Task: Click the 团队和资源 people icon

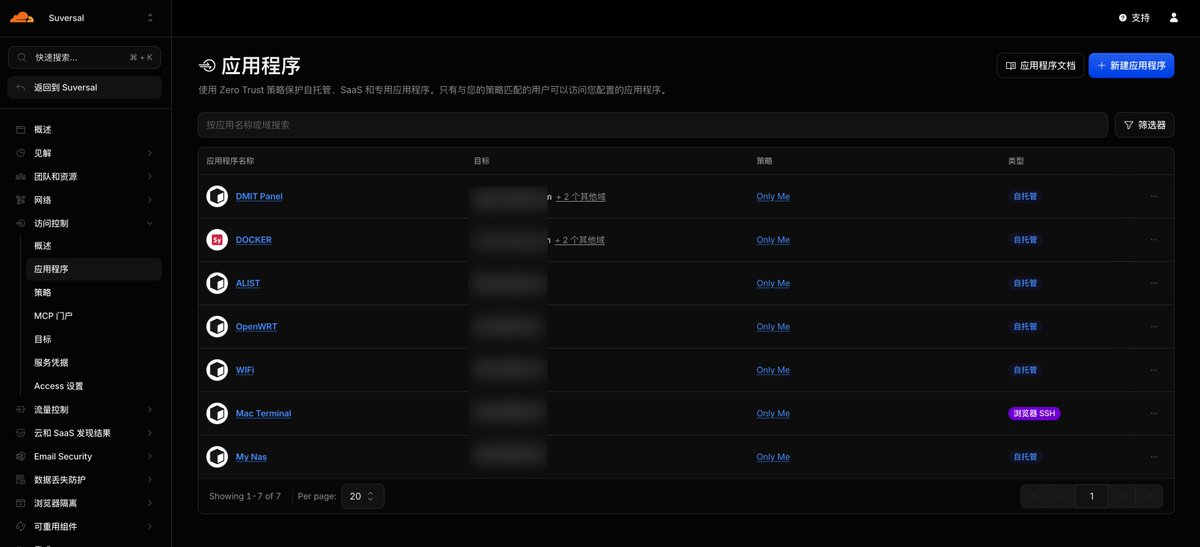Action: click(21, 177)
